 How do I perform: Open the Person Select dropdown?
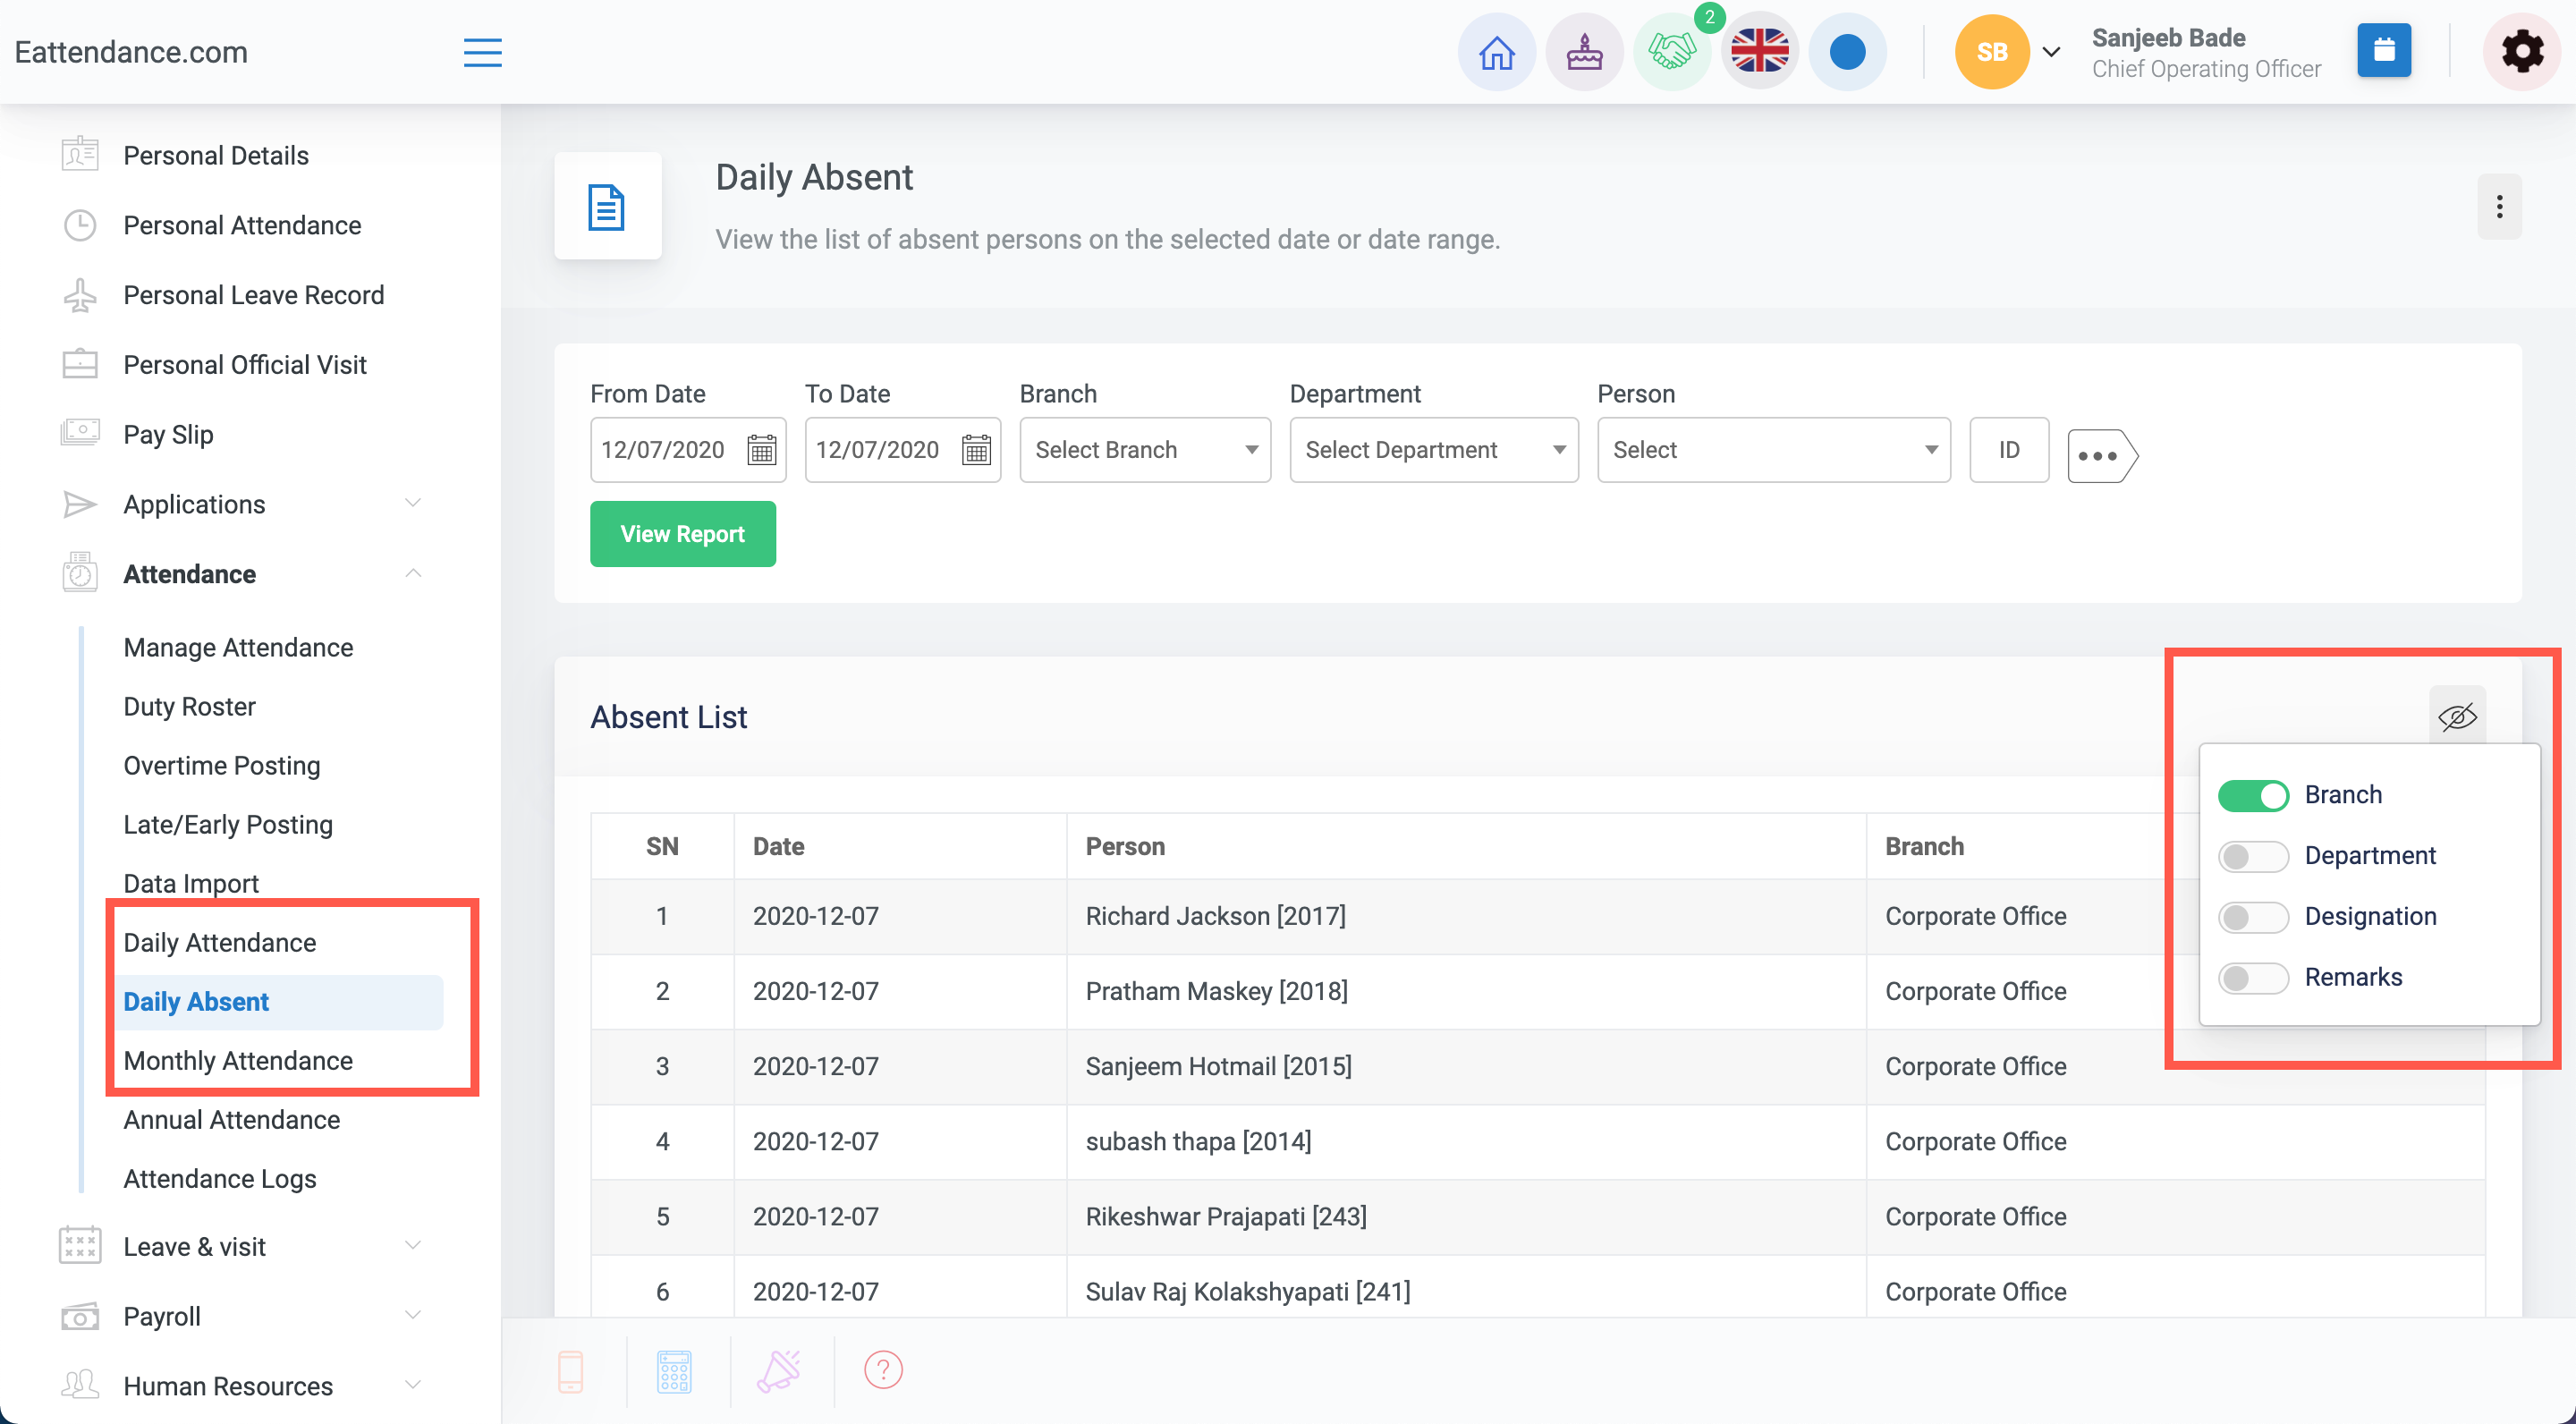[1773, 450]
